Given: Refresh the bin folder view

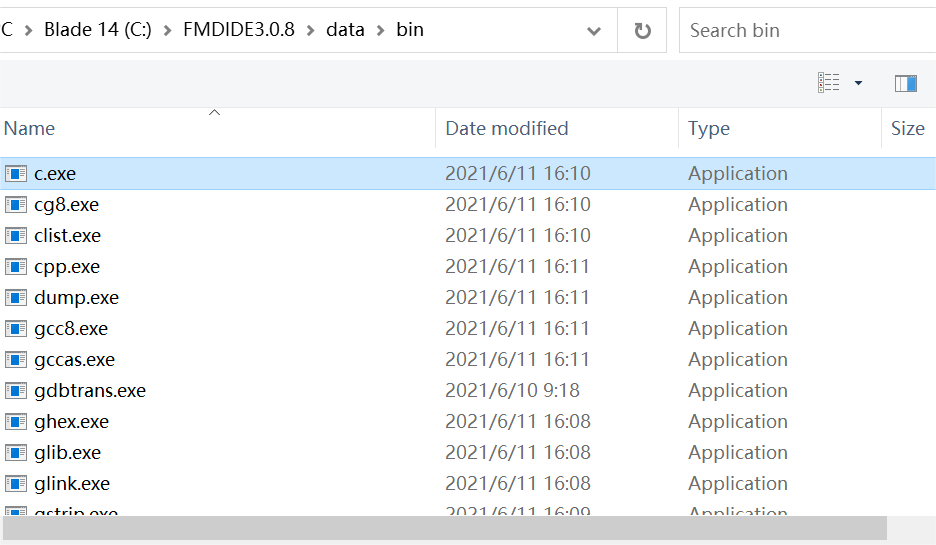Looking at the screenshot, I should pos(643,30).
